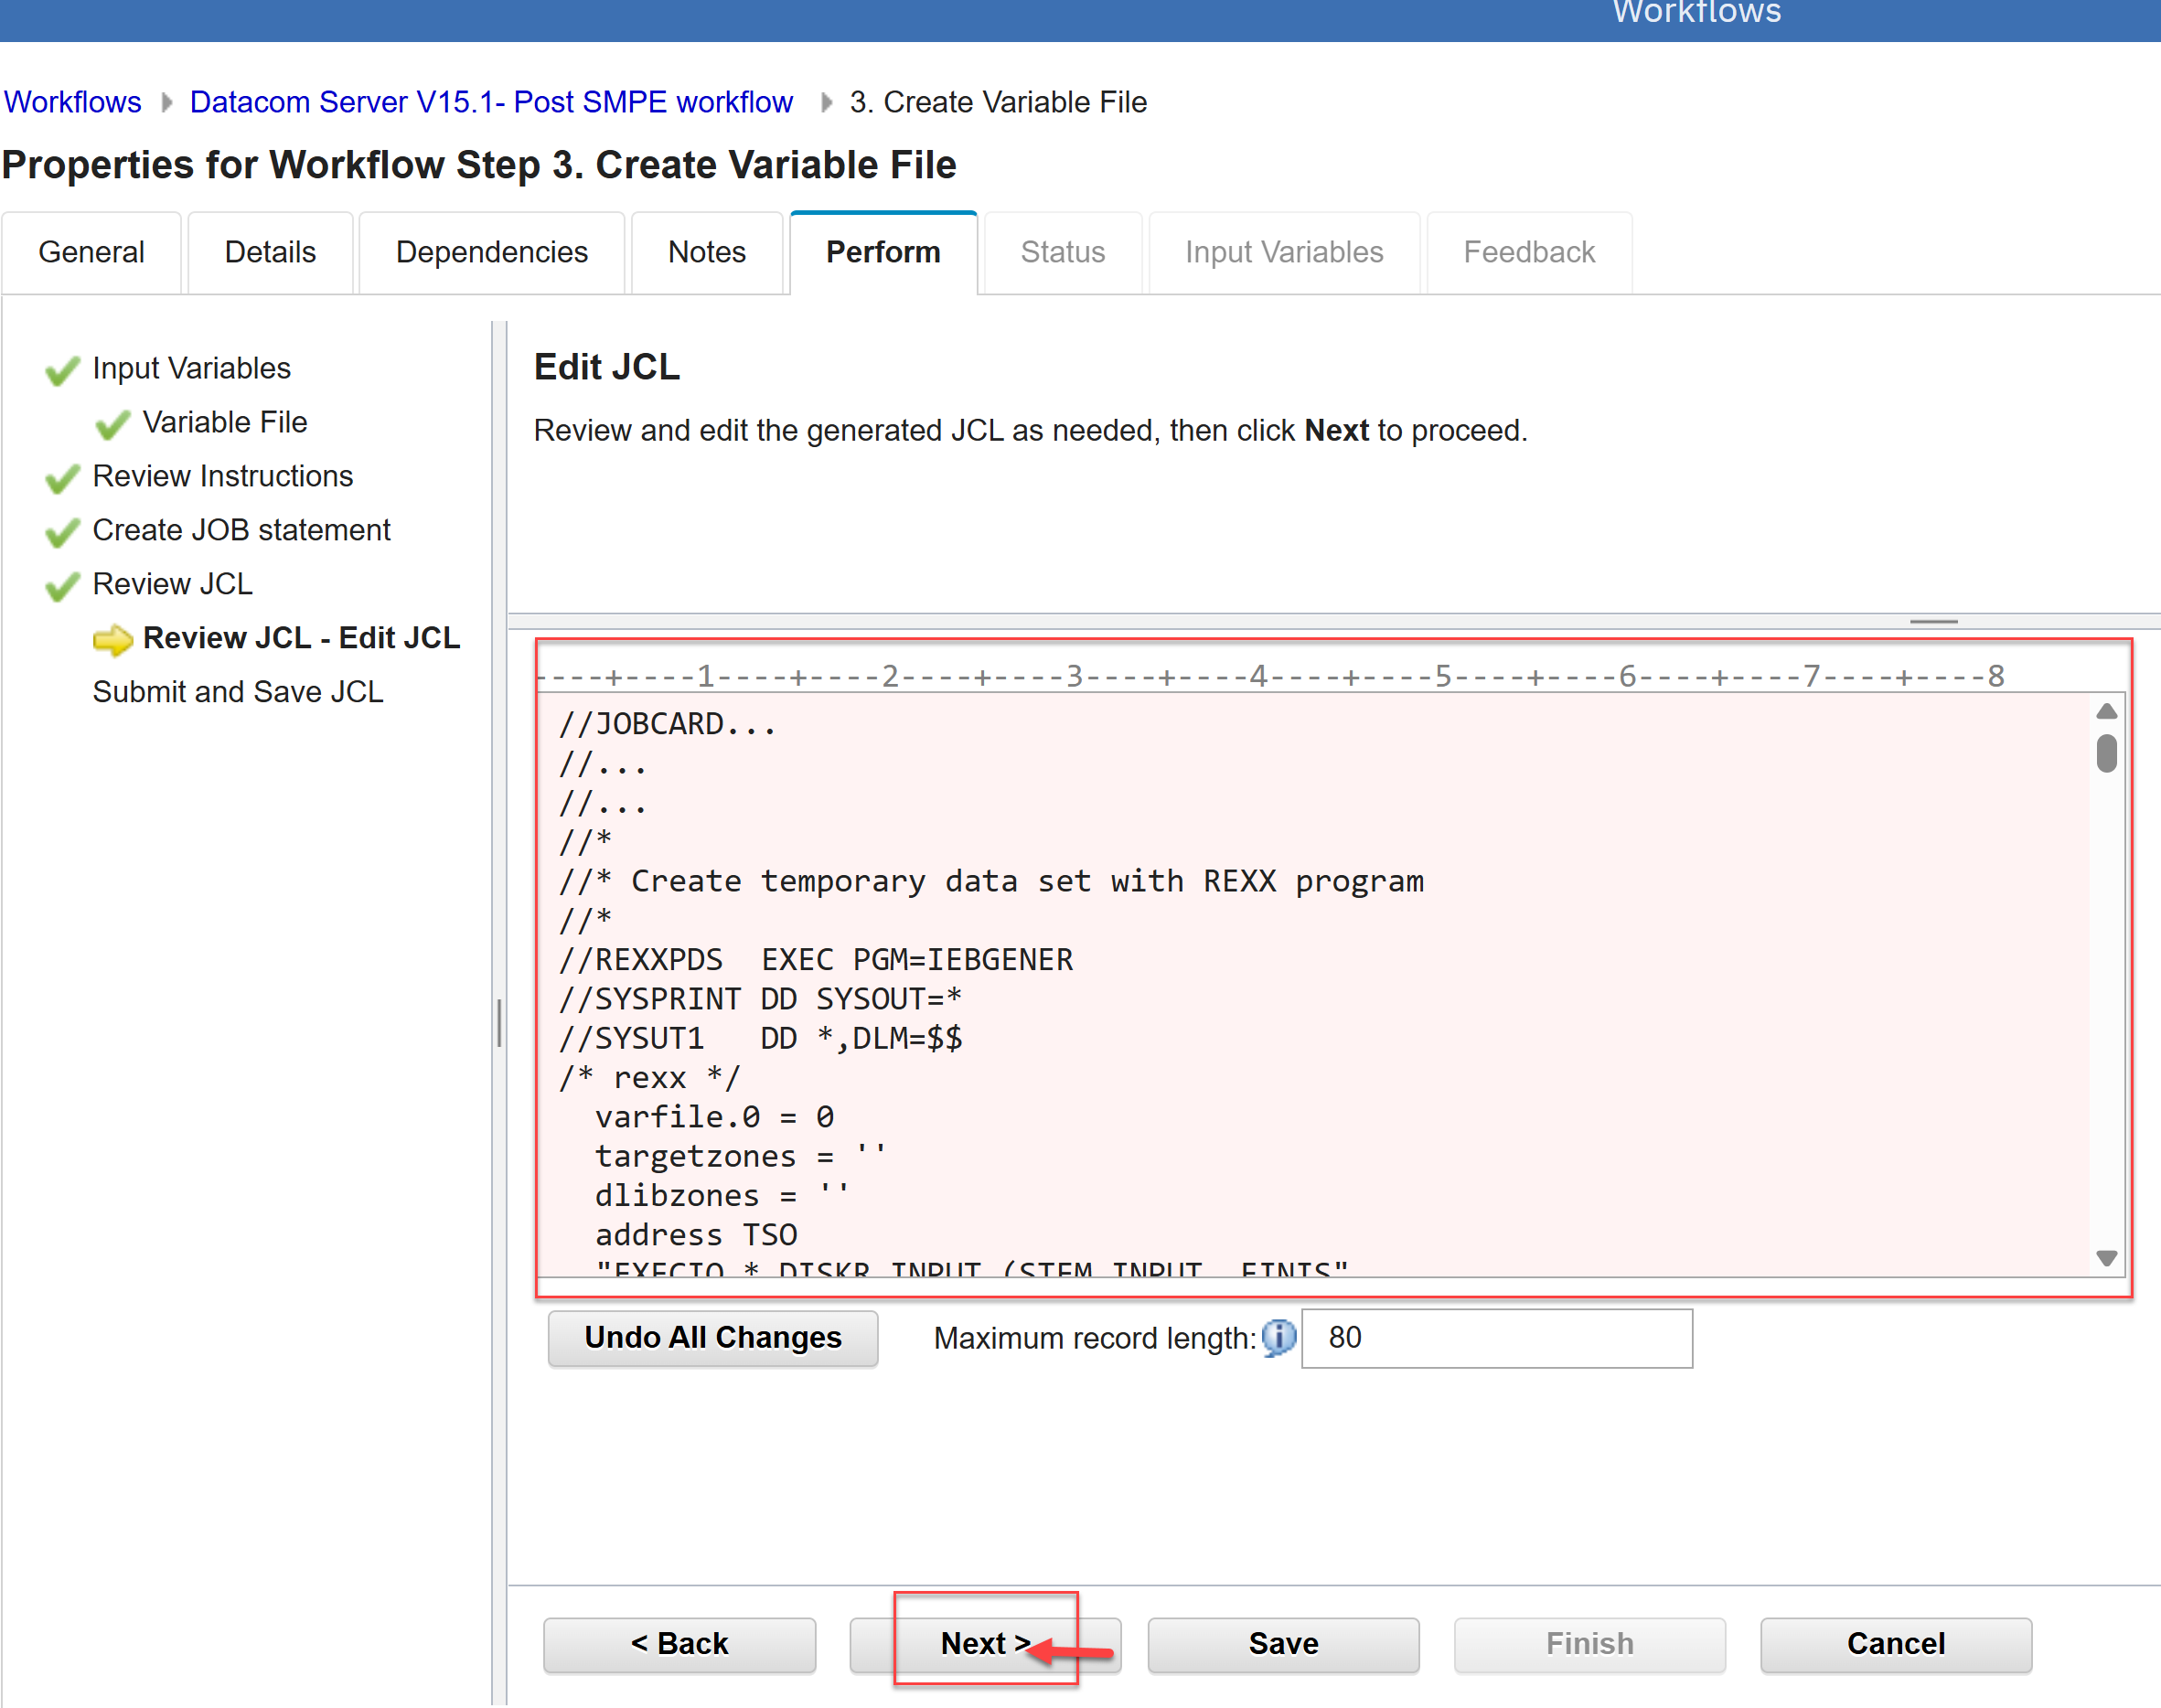Image resolution: width=2161 pixels, height=1708 pixels.
Task: Click the scroll up arrow in JCL editor
Action: click(2106, 711)
